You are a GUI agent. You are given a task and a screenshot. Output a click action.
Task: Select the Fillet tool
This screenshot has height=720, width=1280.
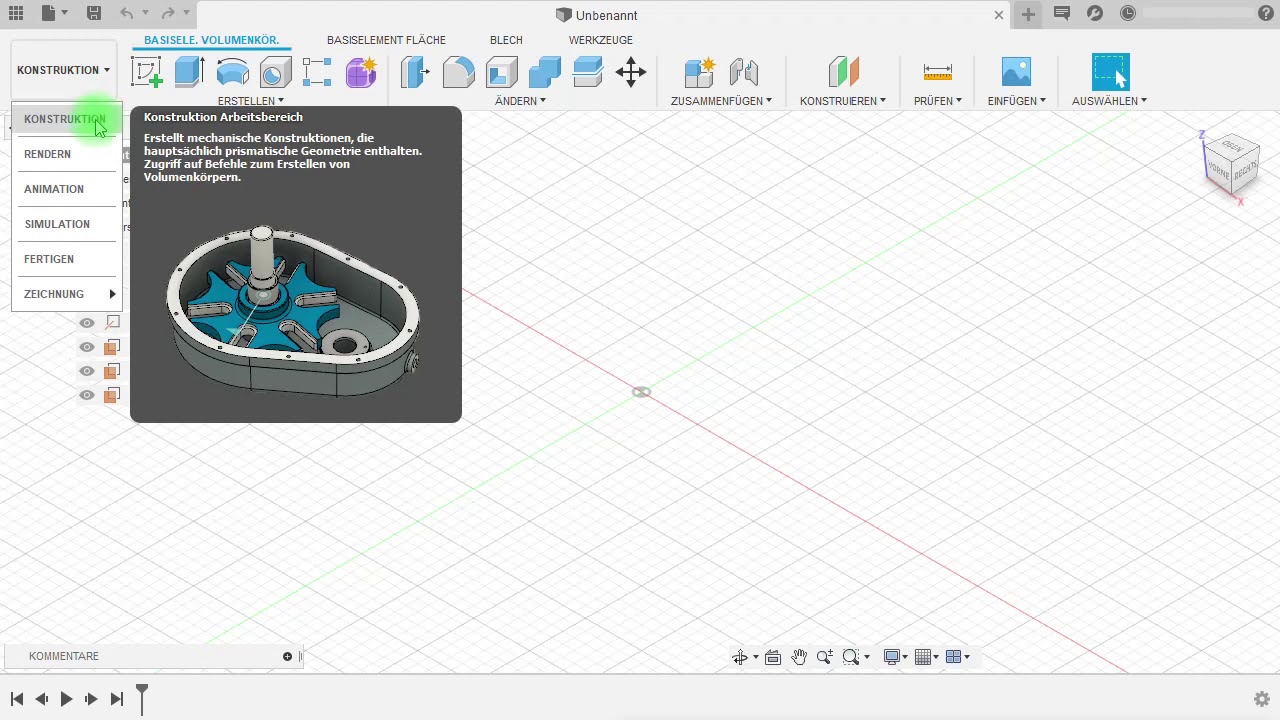coord(458,72)
